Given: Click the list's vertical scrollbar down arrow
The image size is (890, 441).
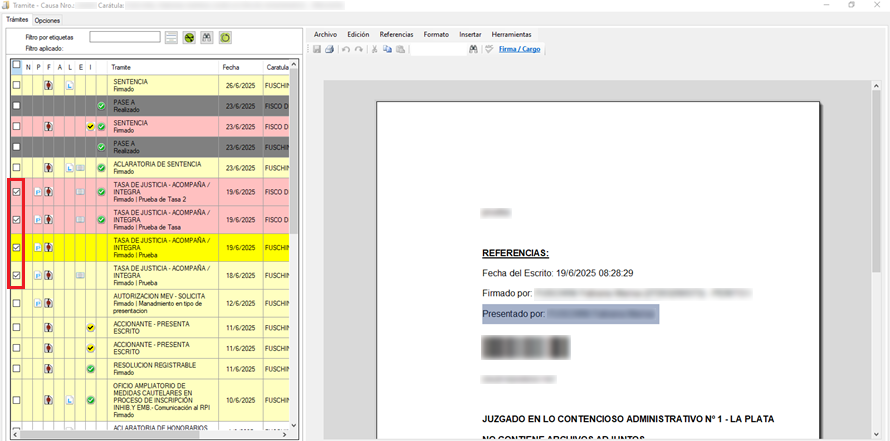Looking at the screenshot, I should (294, 426).
